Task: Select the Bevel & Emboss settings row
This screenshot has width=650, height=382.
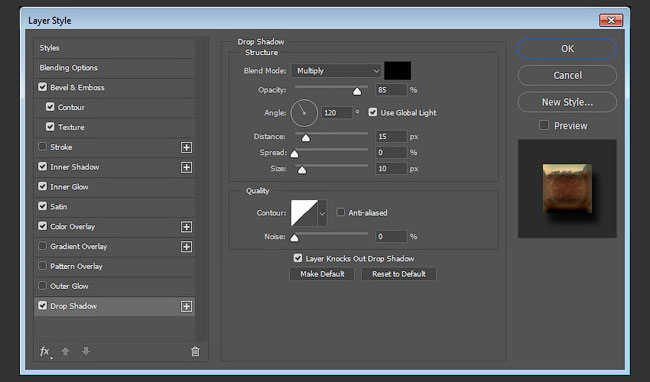Action: (x=114, y=87)
